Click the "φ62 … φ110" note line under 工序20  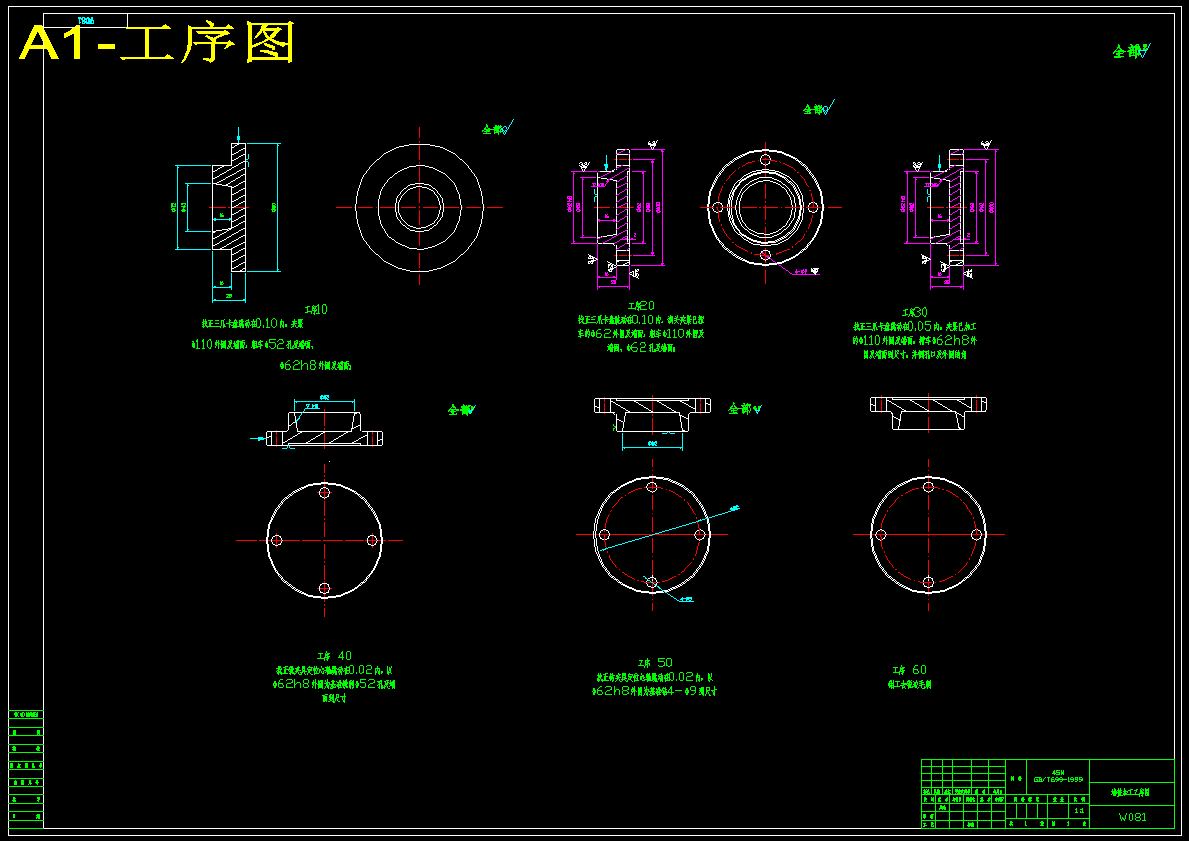click(641, 334)
